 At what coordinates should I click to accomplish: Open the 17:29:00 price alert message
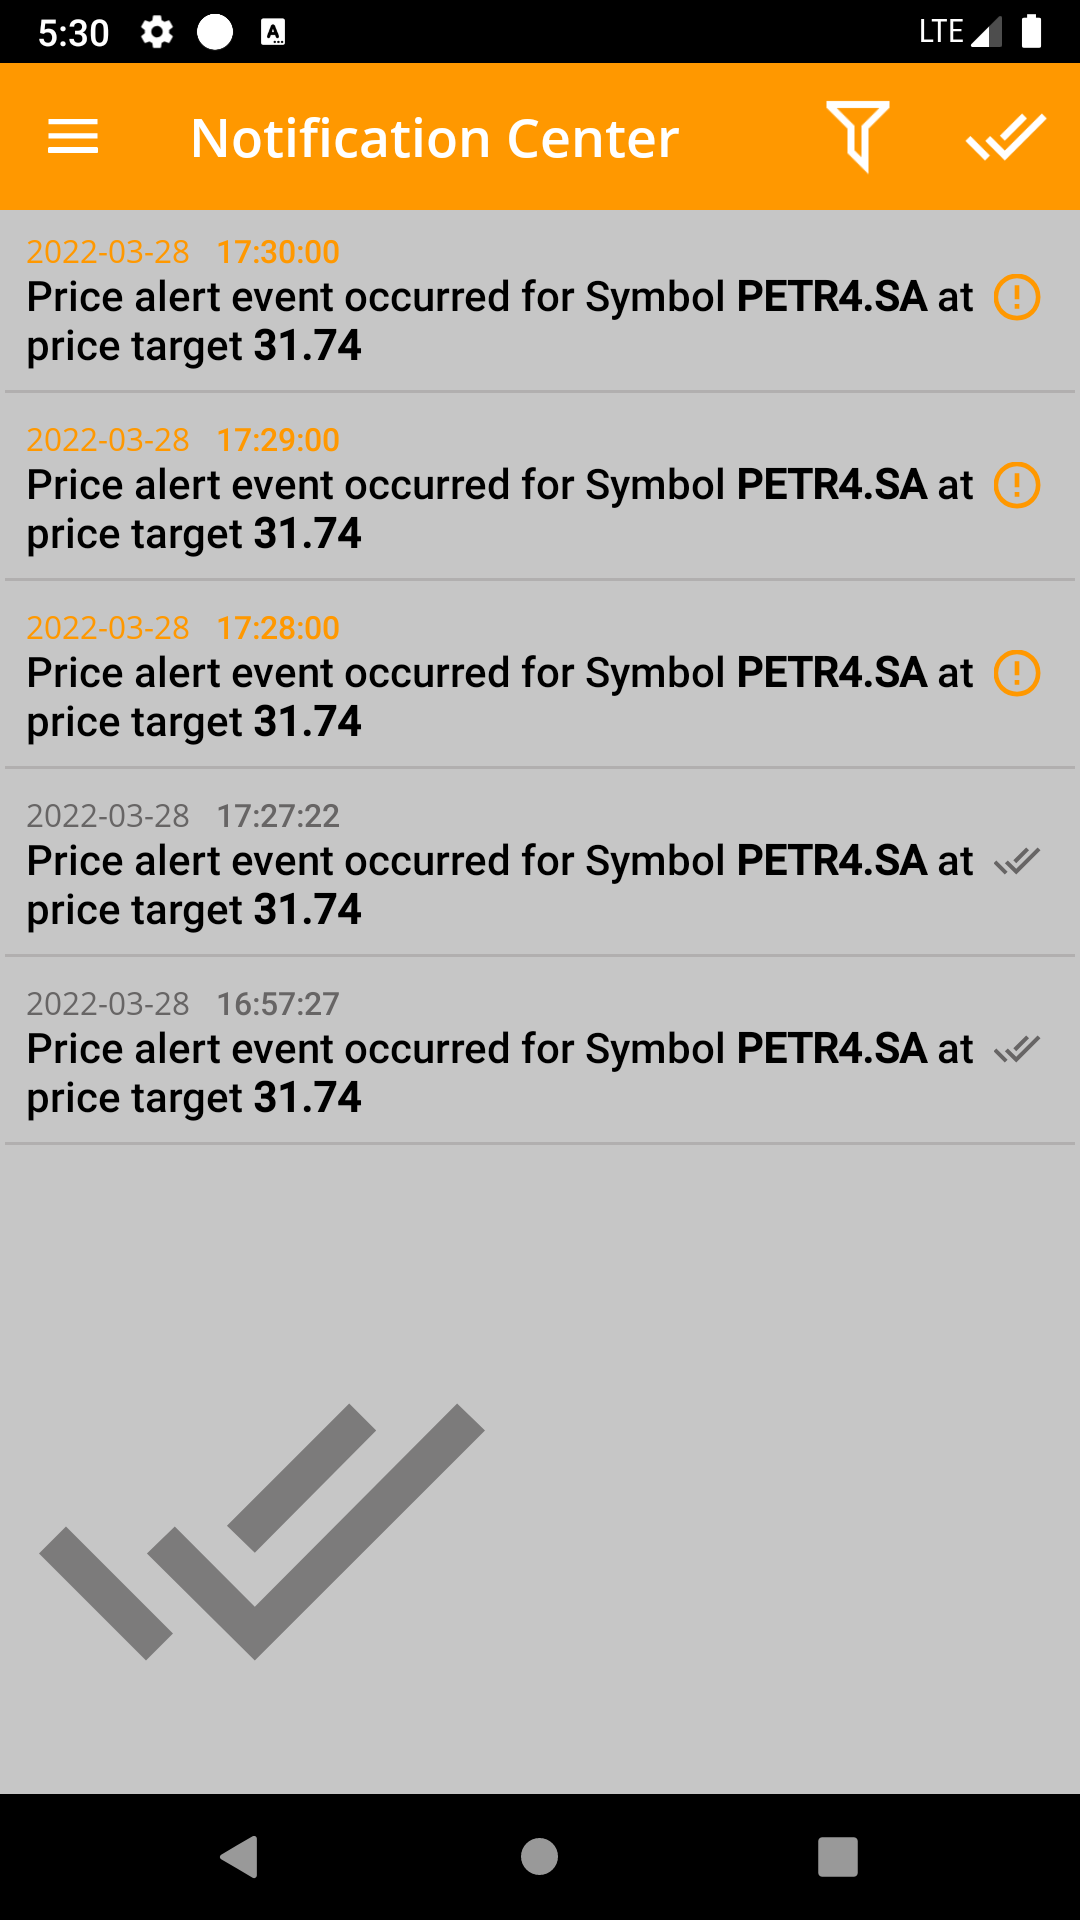pyautogui.click(x=500, y=509)
